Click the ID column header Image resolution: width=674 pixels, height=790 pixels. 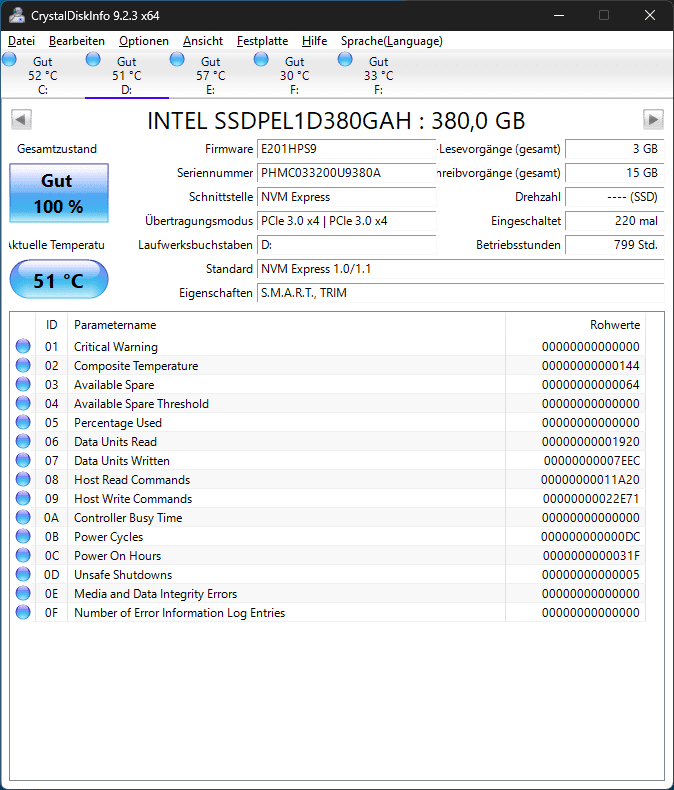(x=51, y=325)
